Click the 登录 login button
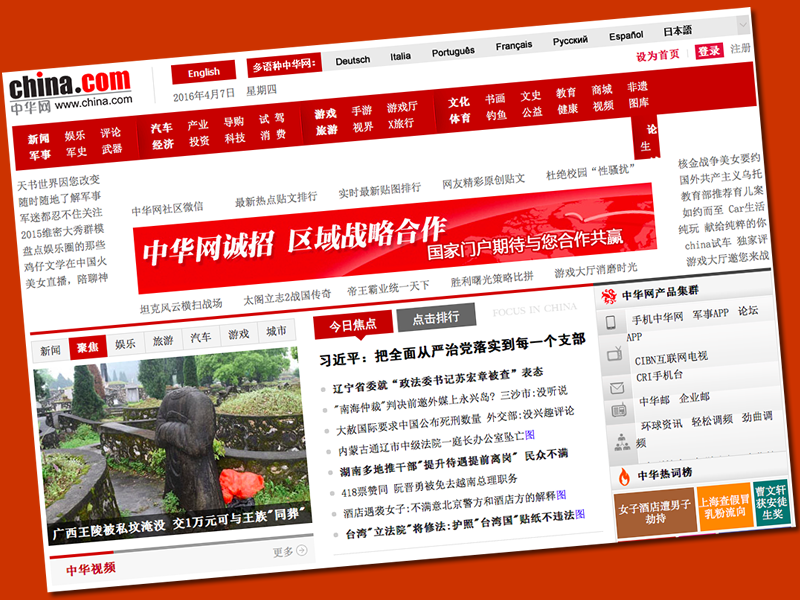Screen dimensions: 800x600 (709, 51)
